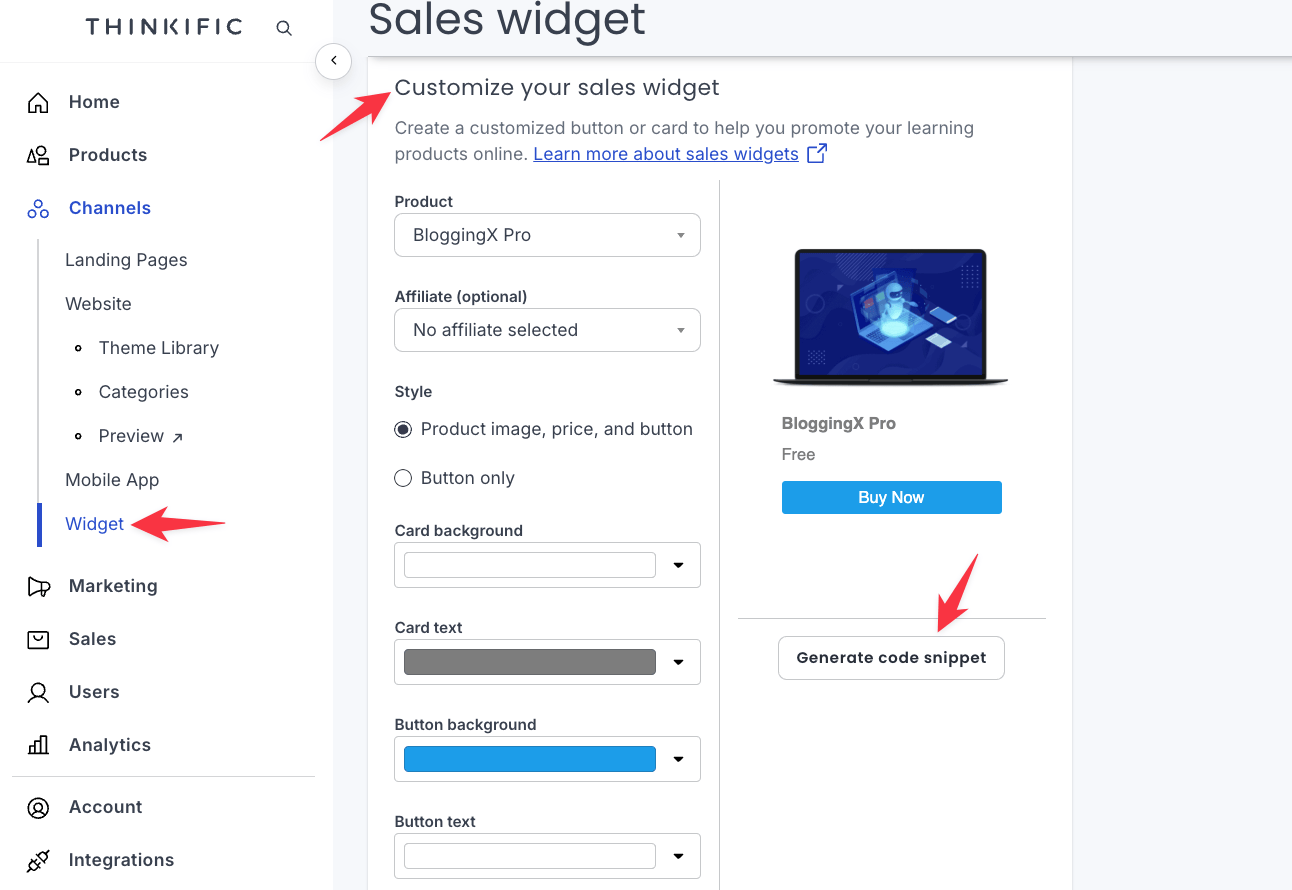Select the Analytics chart icon

pos(38,745)
